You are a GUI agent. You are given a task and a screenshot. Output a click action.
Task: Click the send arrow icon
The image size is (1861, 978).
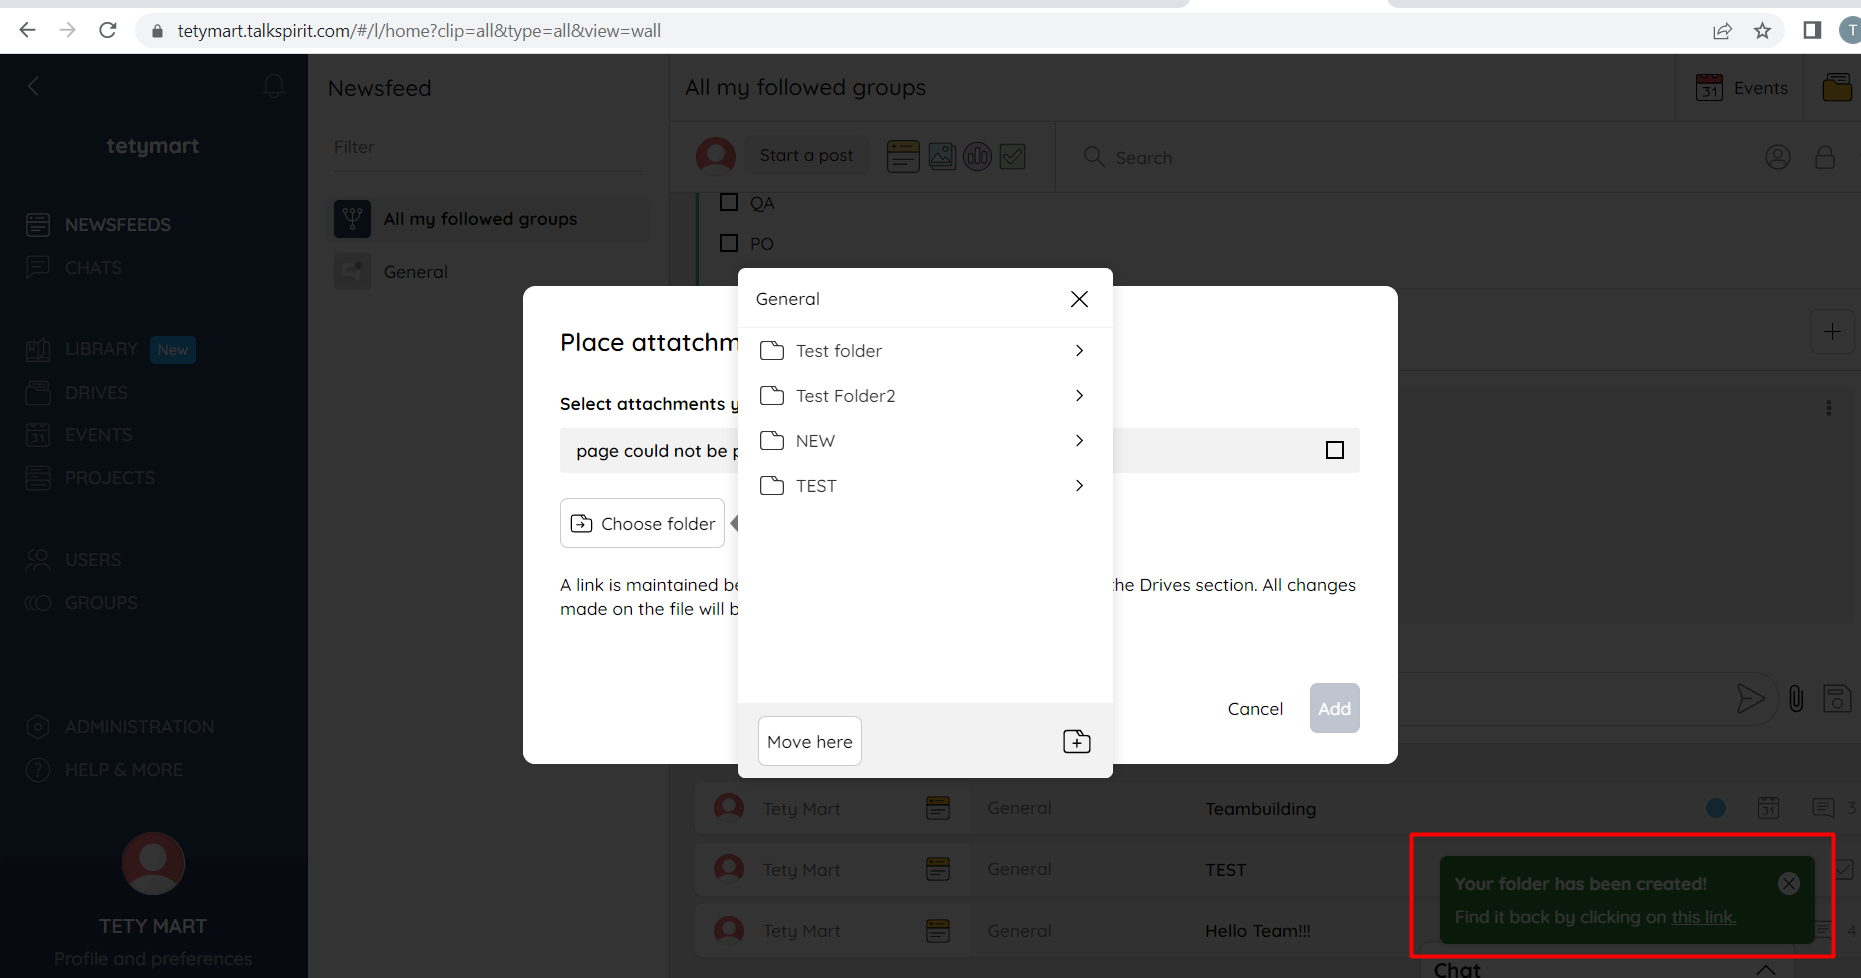pyautogui.click(x=1750, y=698)
